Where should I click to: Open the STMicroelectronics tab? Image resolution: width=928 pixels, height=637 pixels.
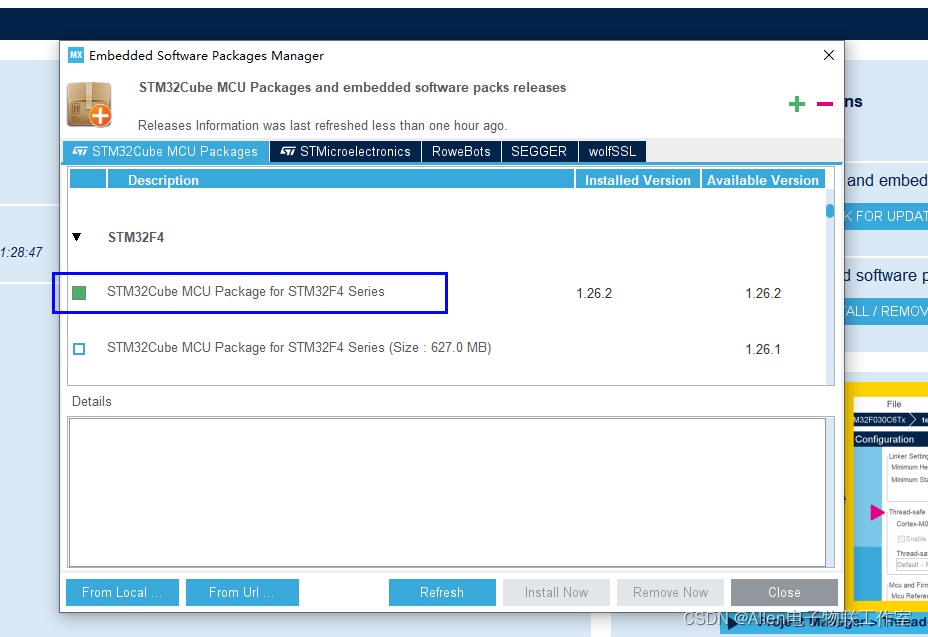pyautogui.click(x=346, y=152)
